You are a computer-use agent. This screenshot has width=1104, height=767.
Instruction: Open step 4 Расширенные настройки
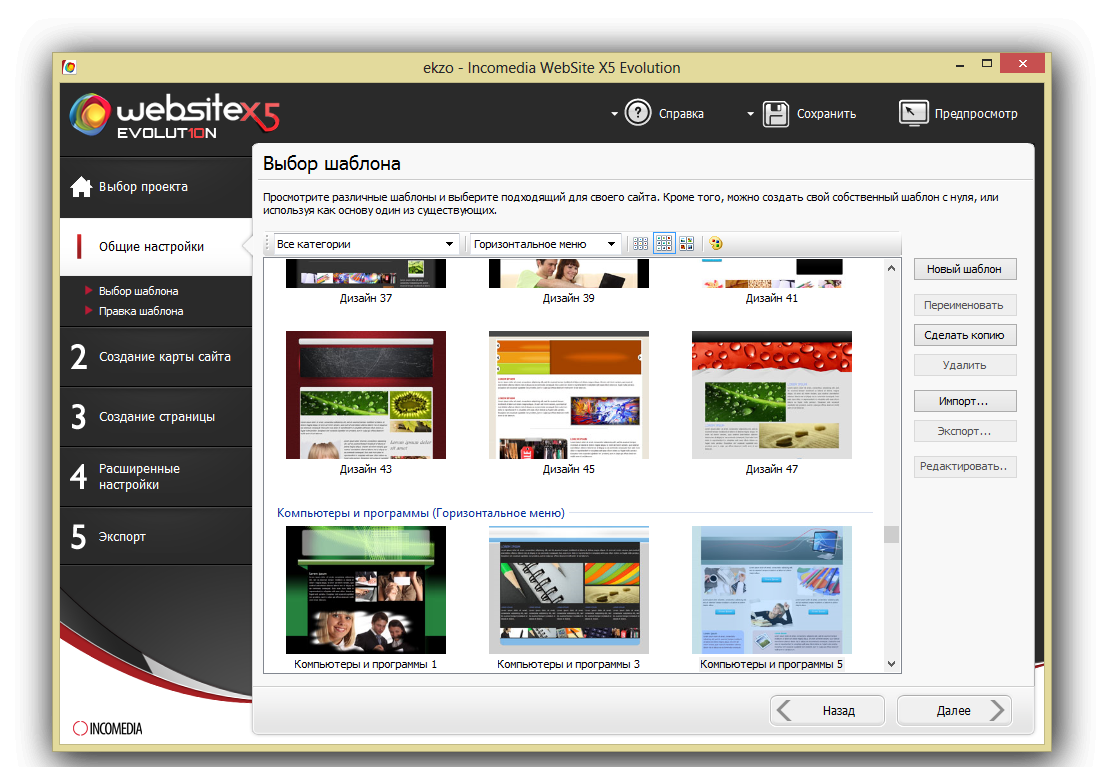156,476
